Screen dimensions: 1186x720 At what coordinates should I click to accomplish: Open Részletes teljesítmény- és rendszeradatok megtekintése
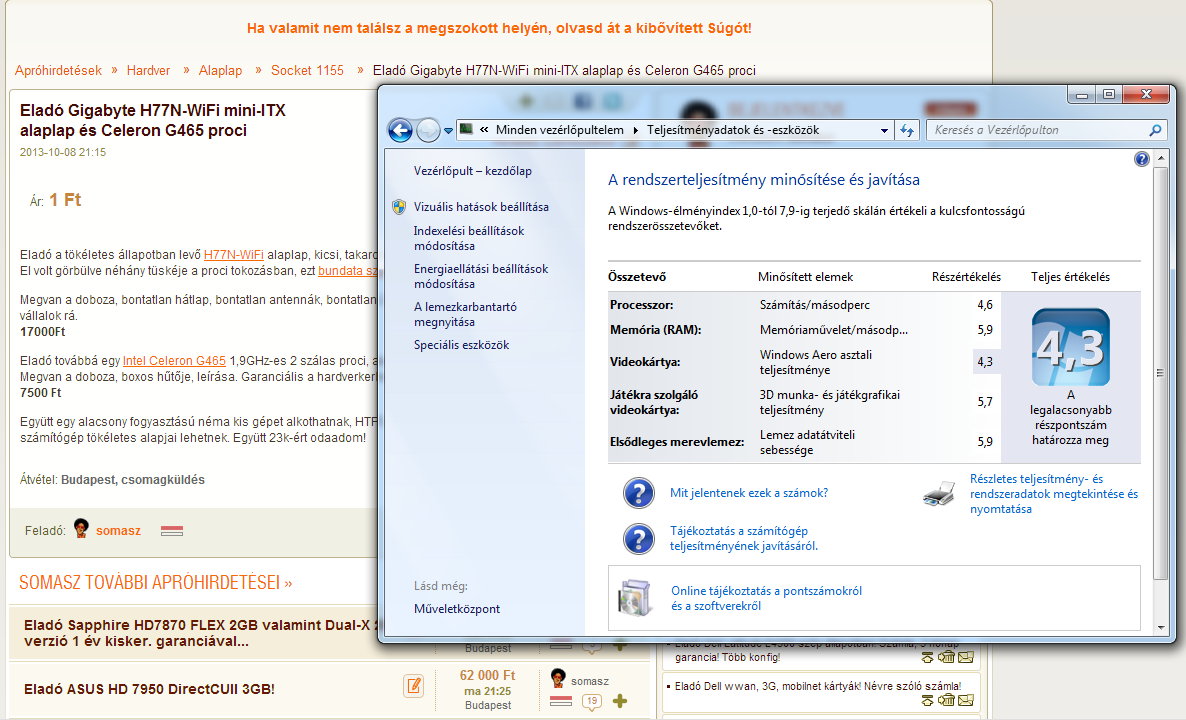(x=1054, y=494)
